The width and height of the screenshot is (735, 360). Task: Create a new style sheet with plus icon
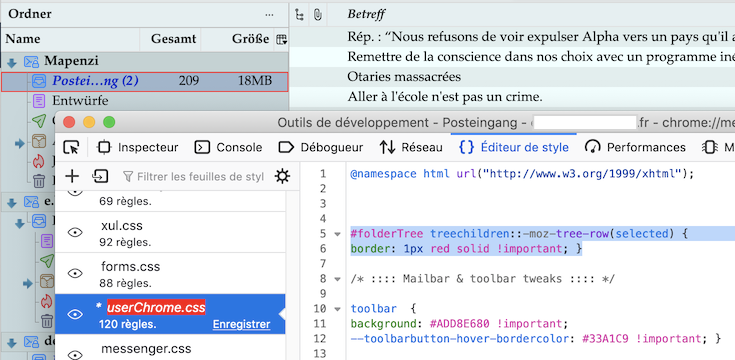[x=72, y=176]
